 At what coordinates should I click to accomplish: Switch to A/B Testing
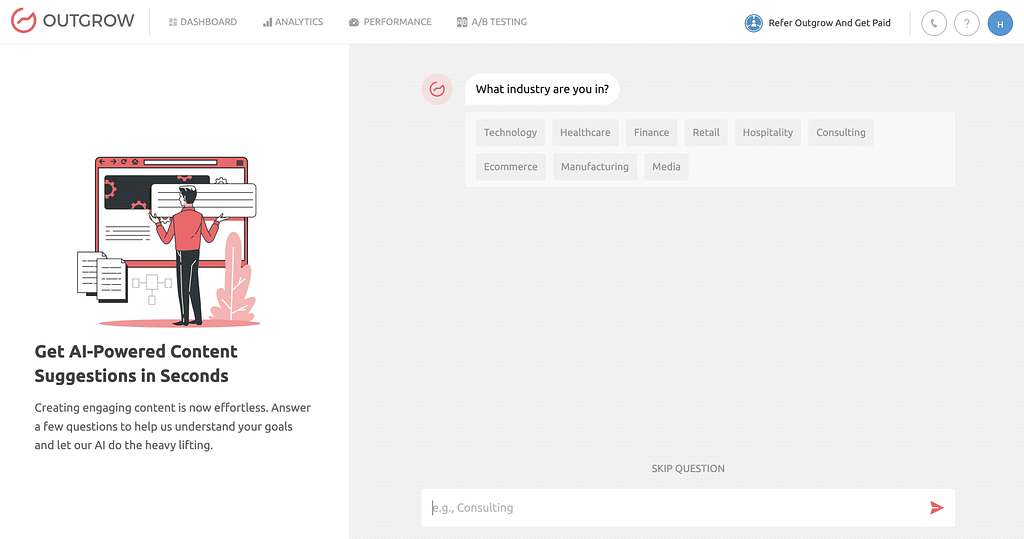491,22
